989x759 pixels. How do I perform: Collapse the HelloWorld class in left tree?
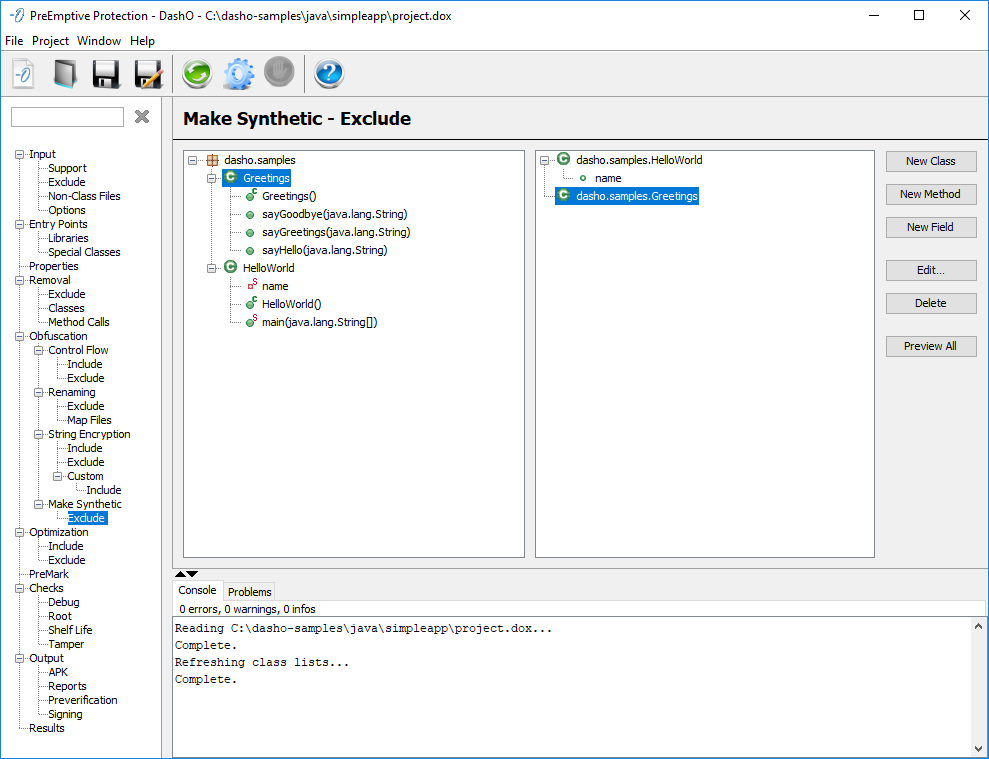(212, 268)
